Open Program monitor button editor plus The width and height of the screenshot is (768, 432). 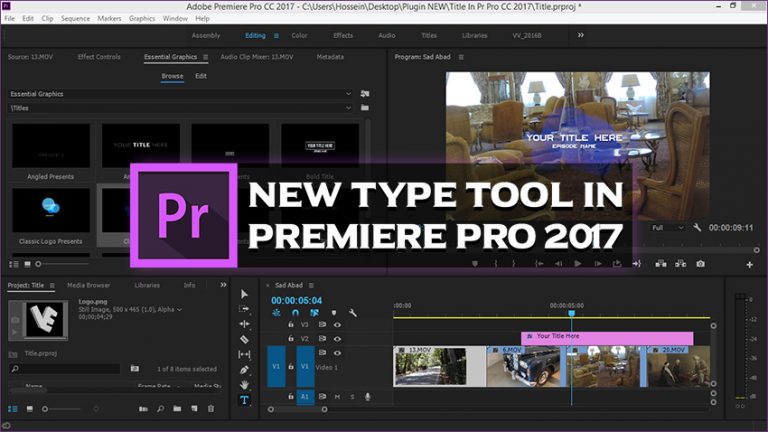click(x=749, y=265)
